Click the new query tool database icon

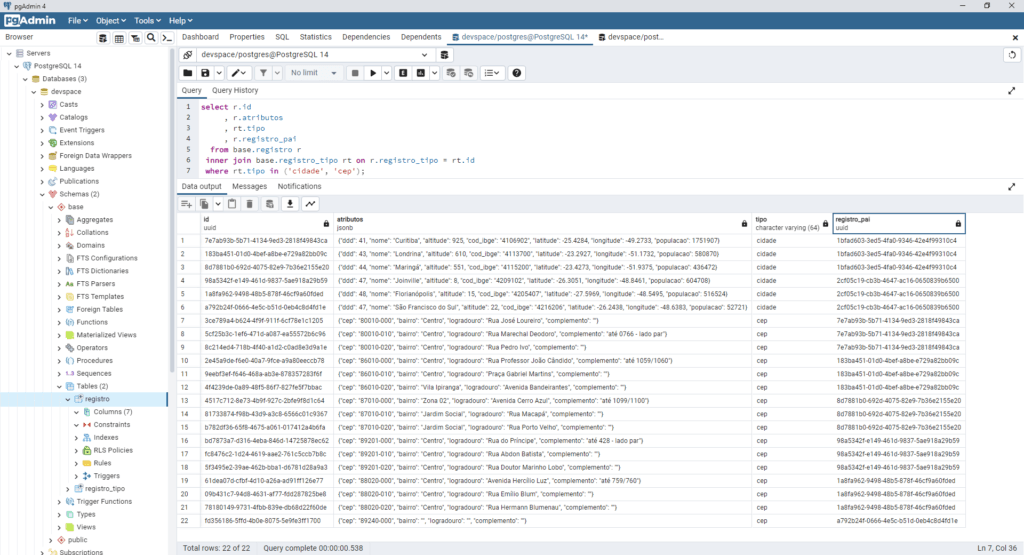pos(444,55)
